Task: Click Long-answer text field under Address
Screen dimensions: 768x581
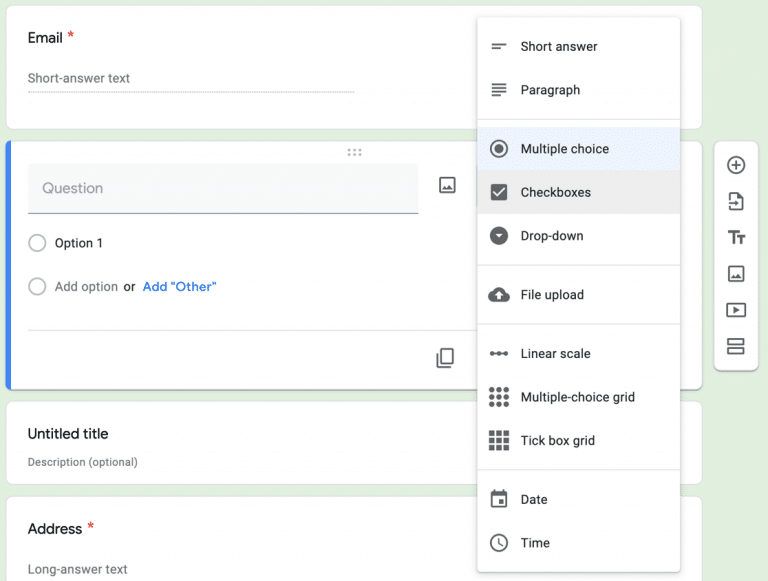Action: (77, 569)
